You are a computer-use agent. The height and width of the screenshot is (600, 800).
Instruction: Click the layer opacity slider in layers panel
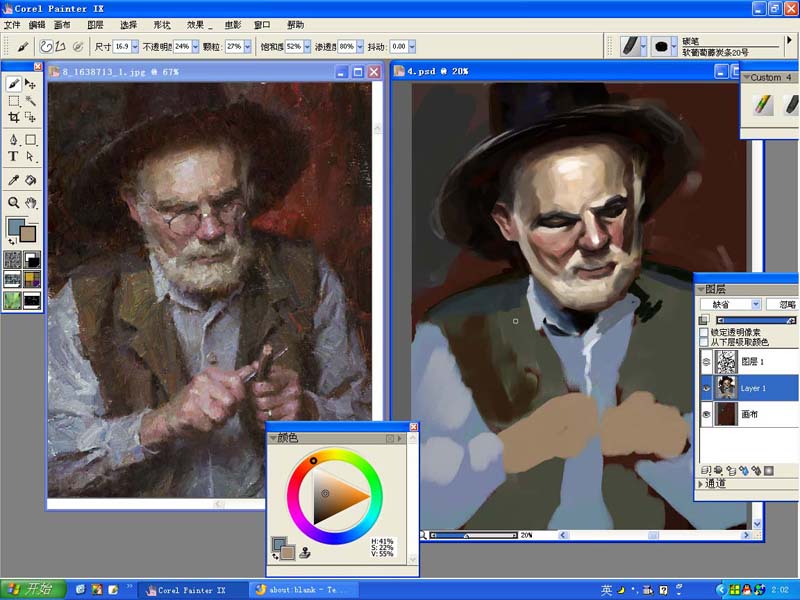(x=756, y=320)
